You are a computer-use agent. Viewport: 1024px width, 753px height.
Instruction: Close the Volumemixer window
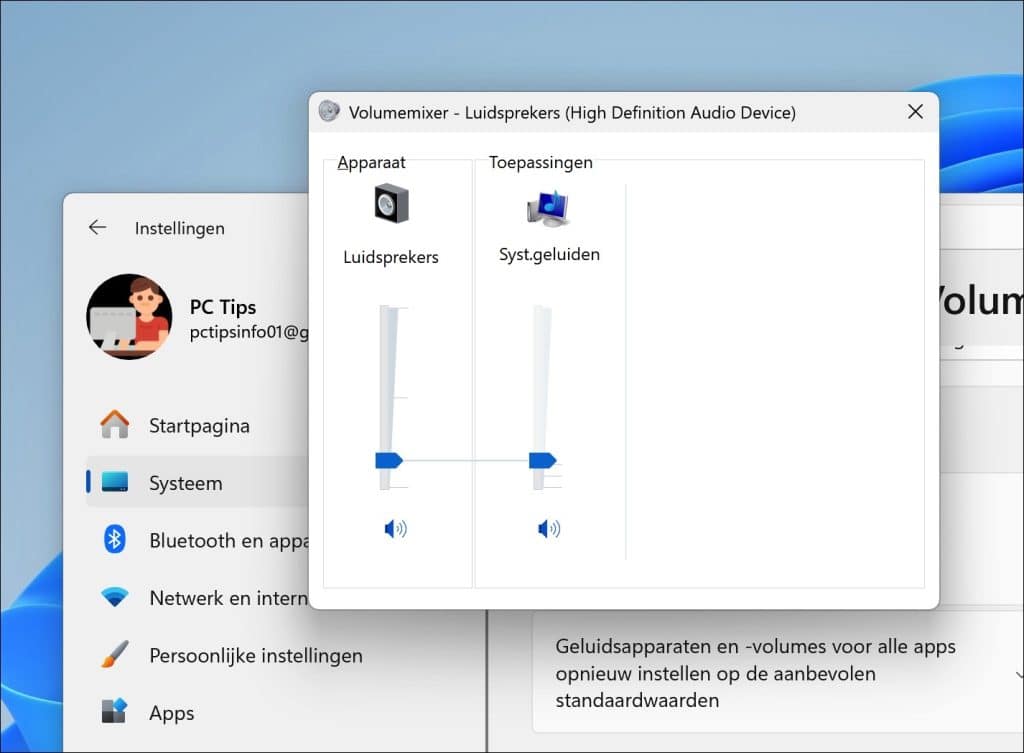[914, 112]
